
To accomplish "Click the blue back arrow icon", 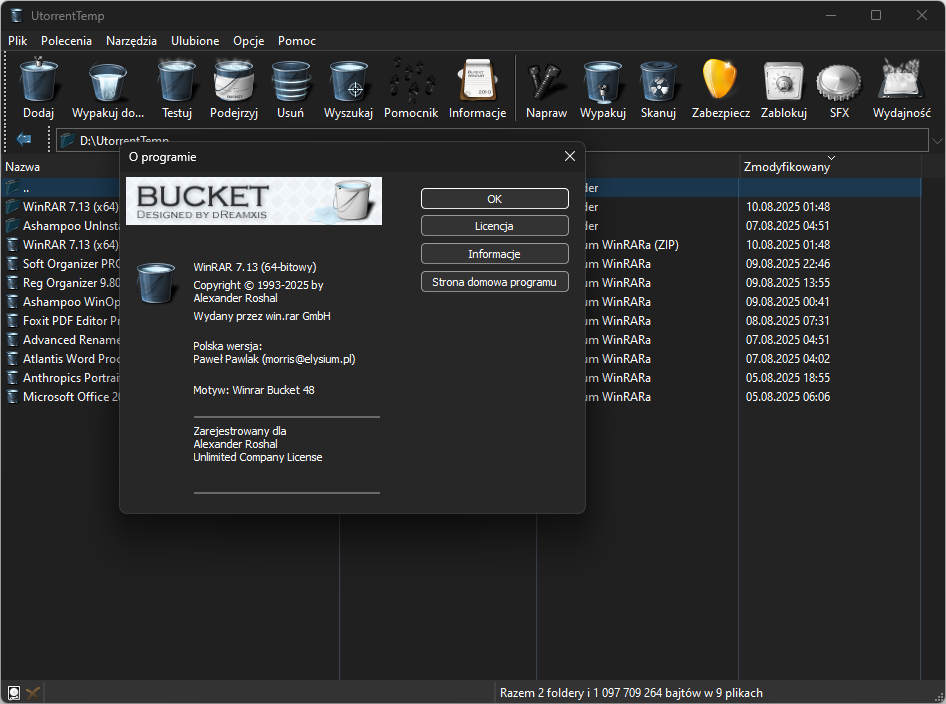I will 24,139.
